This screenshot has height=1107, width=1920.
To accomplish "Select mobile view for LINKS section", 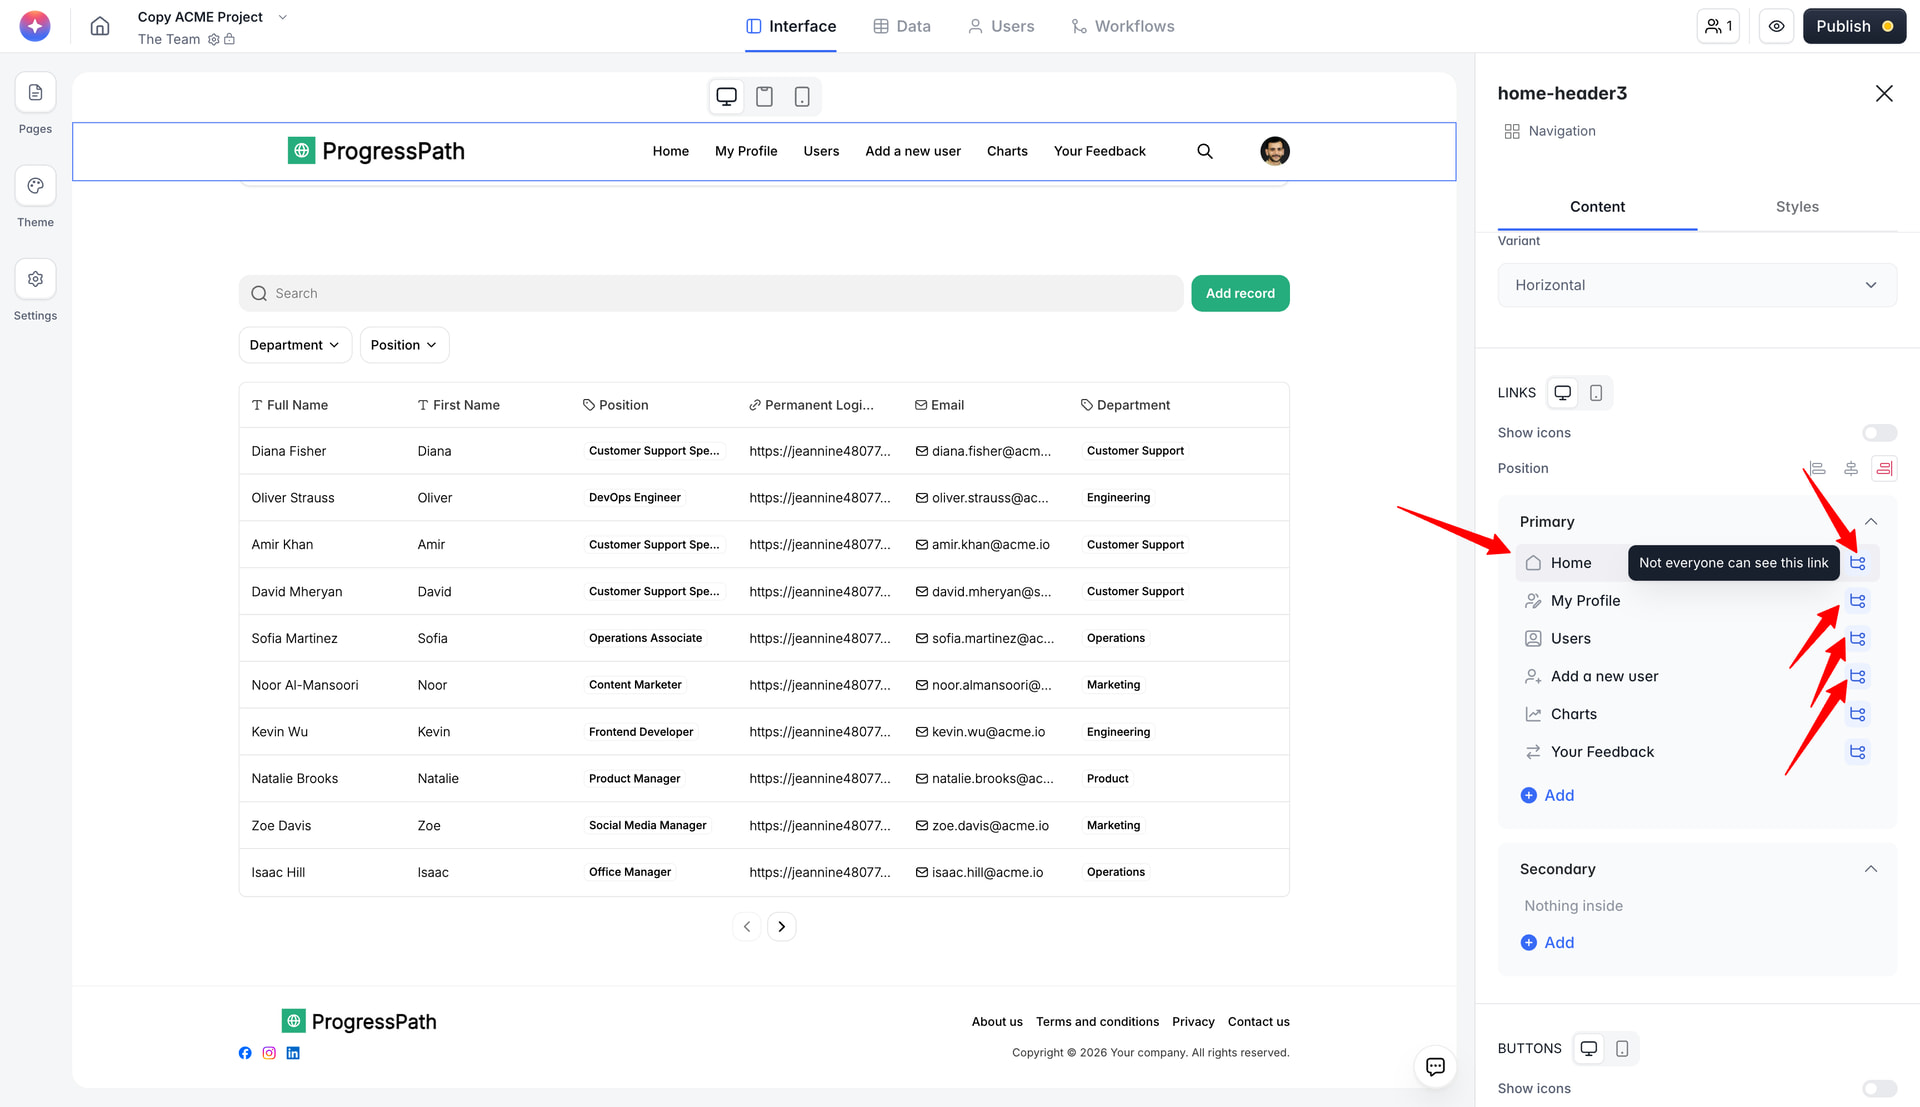I will (1596, 393).
